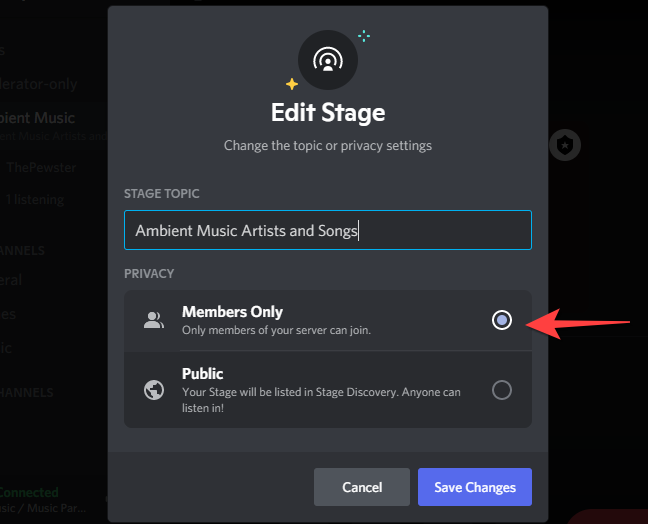Click into the Stage Topic text field

tap(327, 230)
